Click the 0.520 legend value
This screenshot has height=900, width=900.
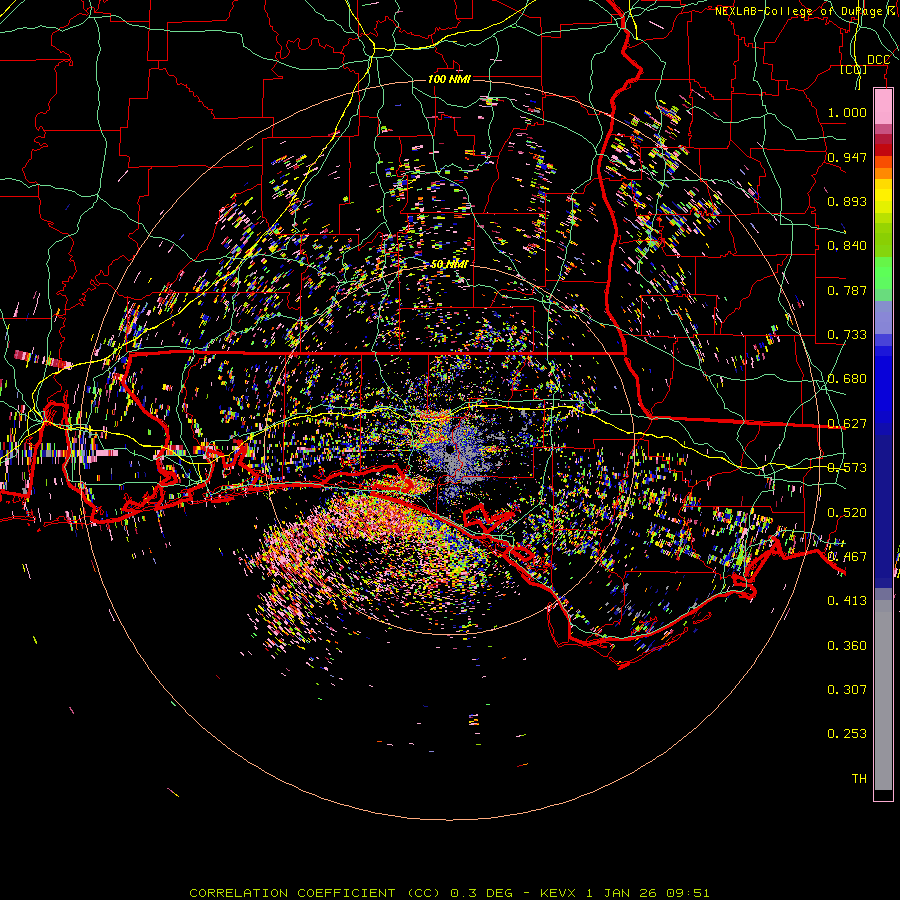(x=847, y=513)
